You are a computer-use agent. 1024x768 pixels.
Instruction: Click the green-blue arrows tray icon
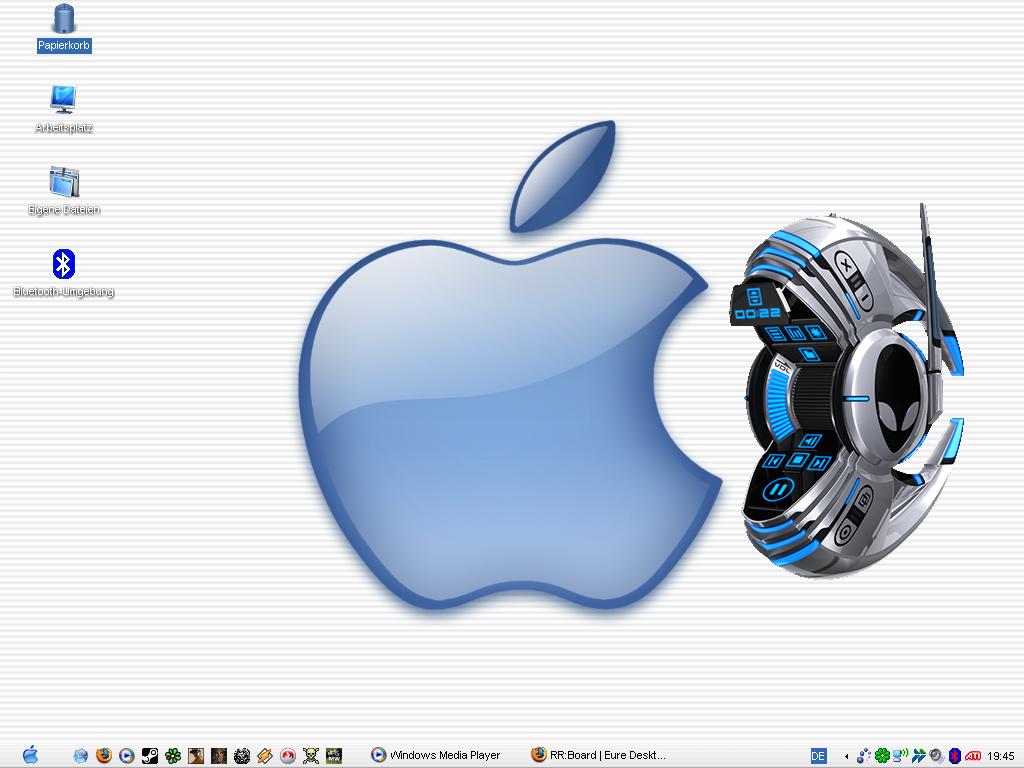[919, 756]
